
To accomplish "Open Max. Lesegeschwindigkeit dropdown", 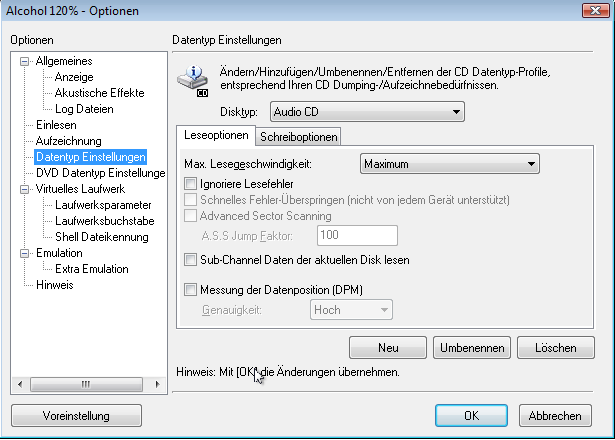I will [449, 164].
